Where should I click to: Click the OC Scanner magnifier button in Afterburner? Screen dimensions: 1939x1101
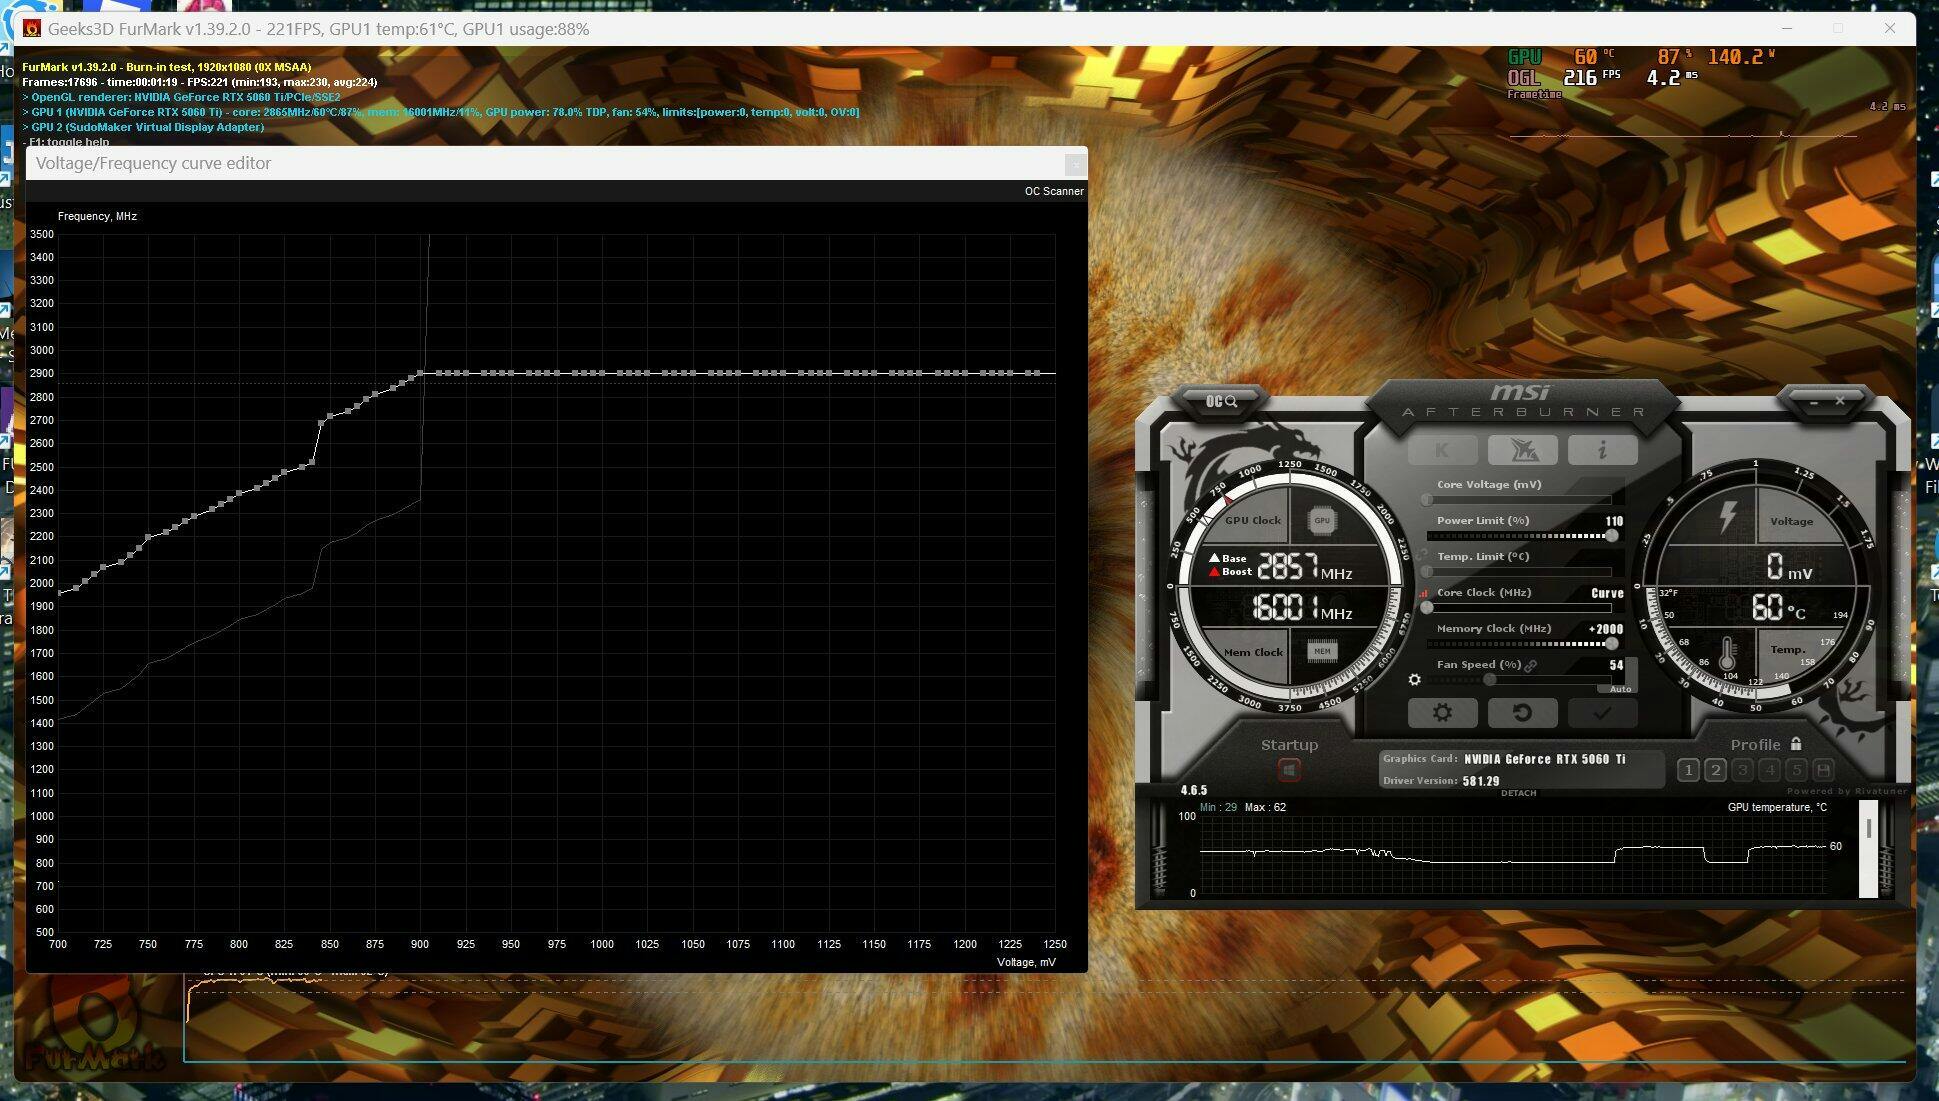coord(1220,401)
